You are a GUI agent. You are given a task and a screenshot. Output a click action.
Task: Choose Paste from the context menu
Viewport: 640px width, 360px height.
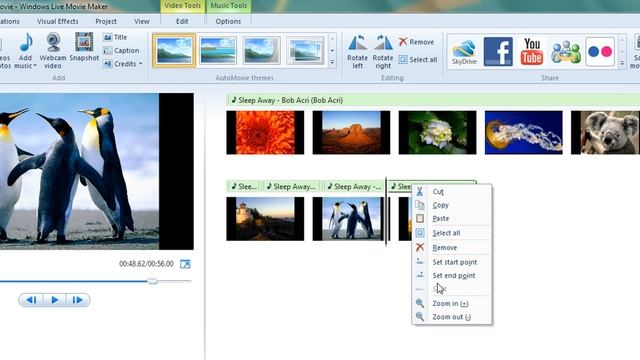pos(451,218)
